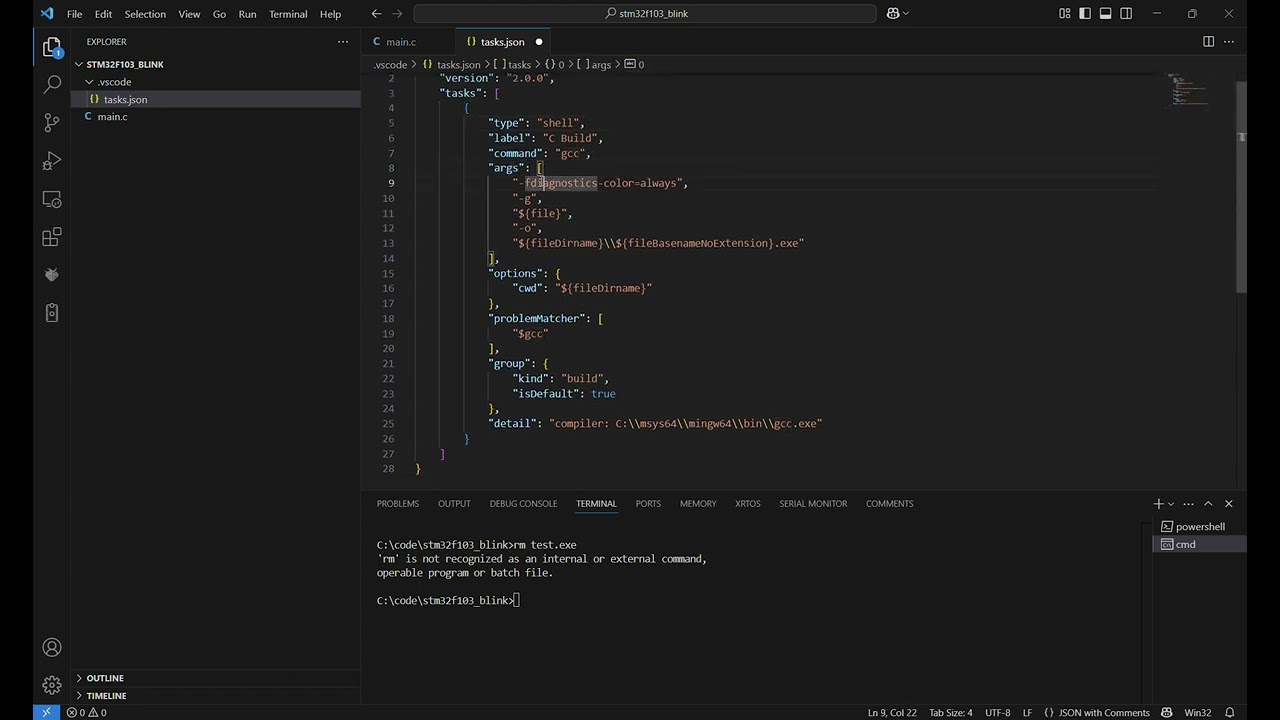The width and height of the screenshot is (1280, 720).
Task: Open the Search view icon
Action: pyautogui.click(x=52, y=85)
